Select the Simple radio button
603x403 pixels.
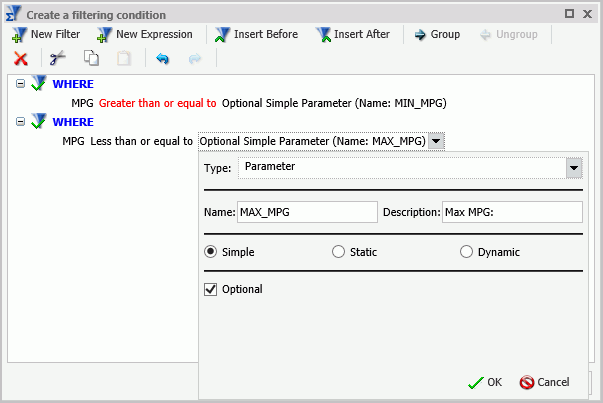211,252
